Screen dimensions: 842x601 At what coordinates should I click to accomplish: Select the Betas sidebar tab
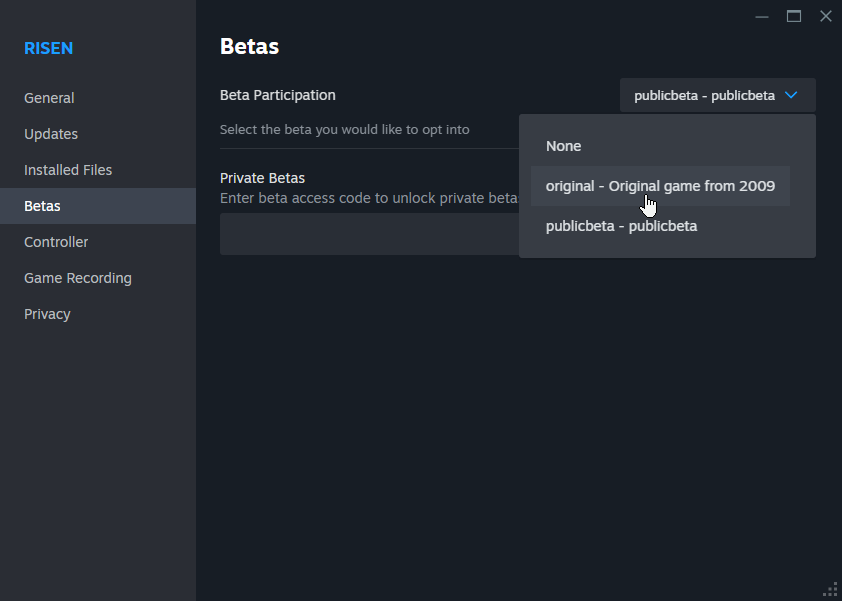42,206
